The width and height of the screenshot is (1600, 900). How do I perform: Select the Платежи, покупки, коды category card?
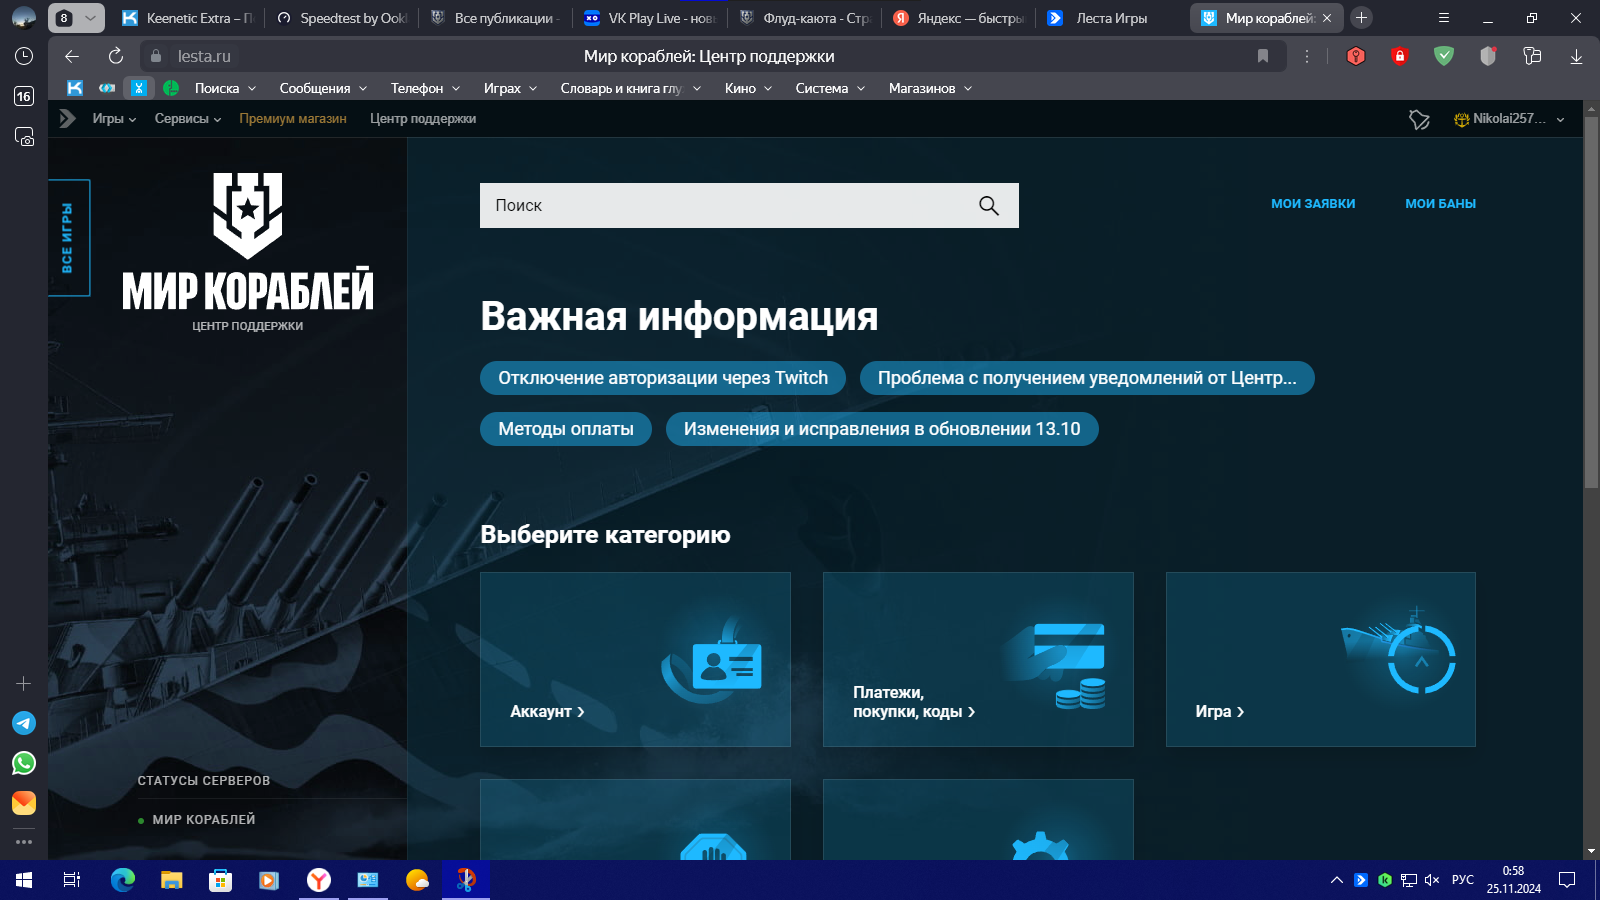[x=978, y=659]
